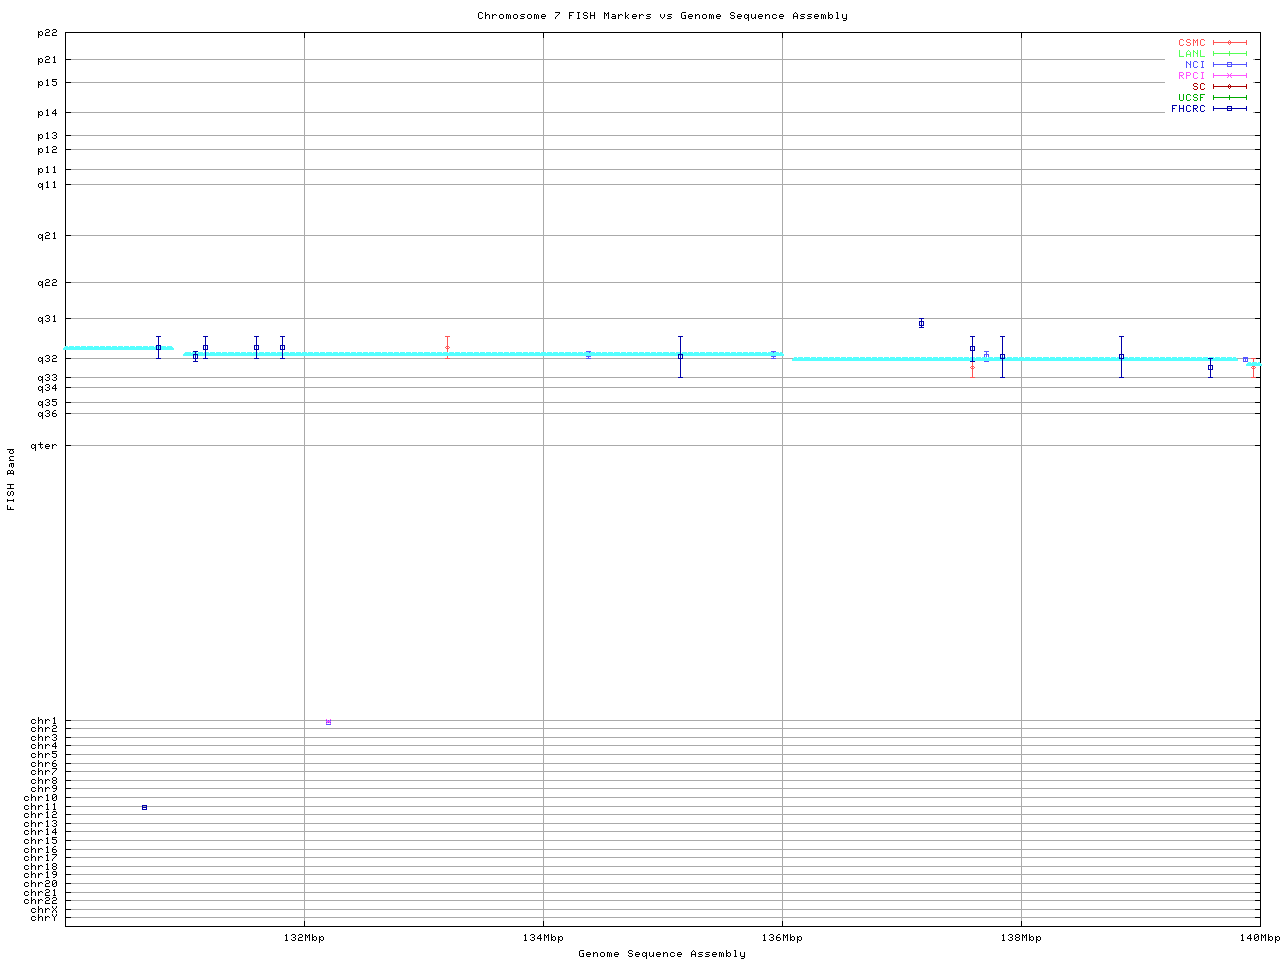The width and height of the screenshot is (1280, 960).
Task: Click the RPCI legend label
Action: coord(1191,76)
